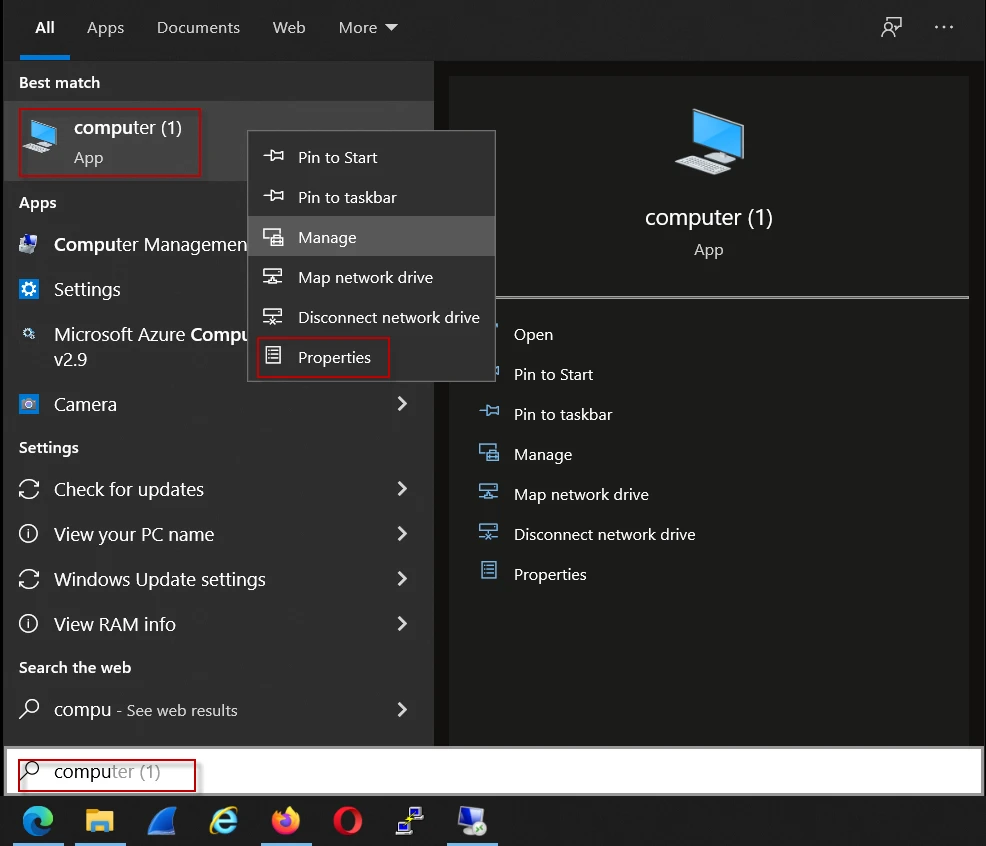The height and width of the screenshot is (846, 986).
Task: Click Map network drive in right pane
Action: coord(581,494)
